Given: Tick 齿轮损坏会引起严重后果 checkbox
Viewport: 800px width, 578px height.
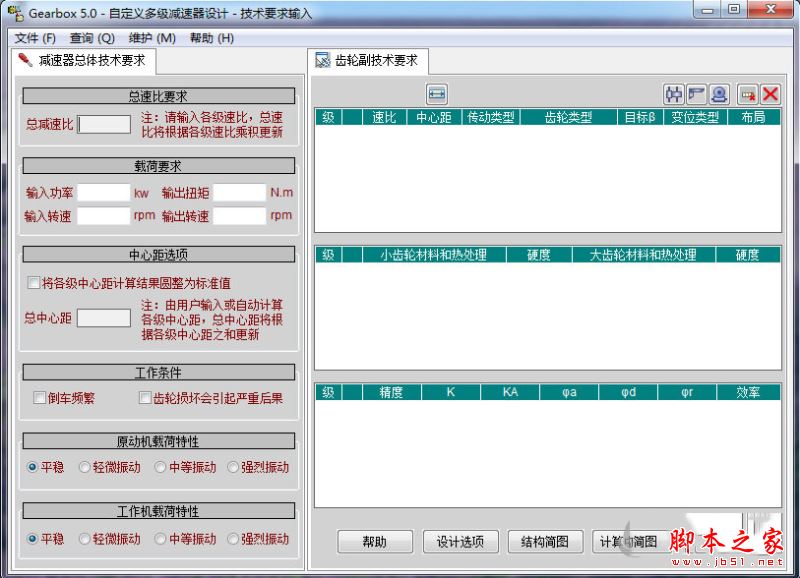Looking at the screenshot, I should (x=145, y=398).
